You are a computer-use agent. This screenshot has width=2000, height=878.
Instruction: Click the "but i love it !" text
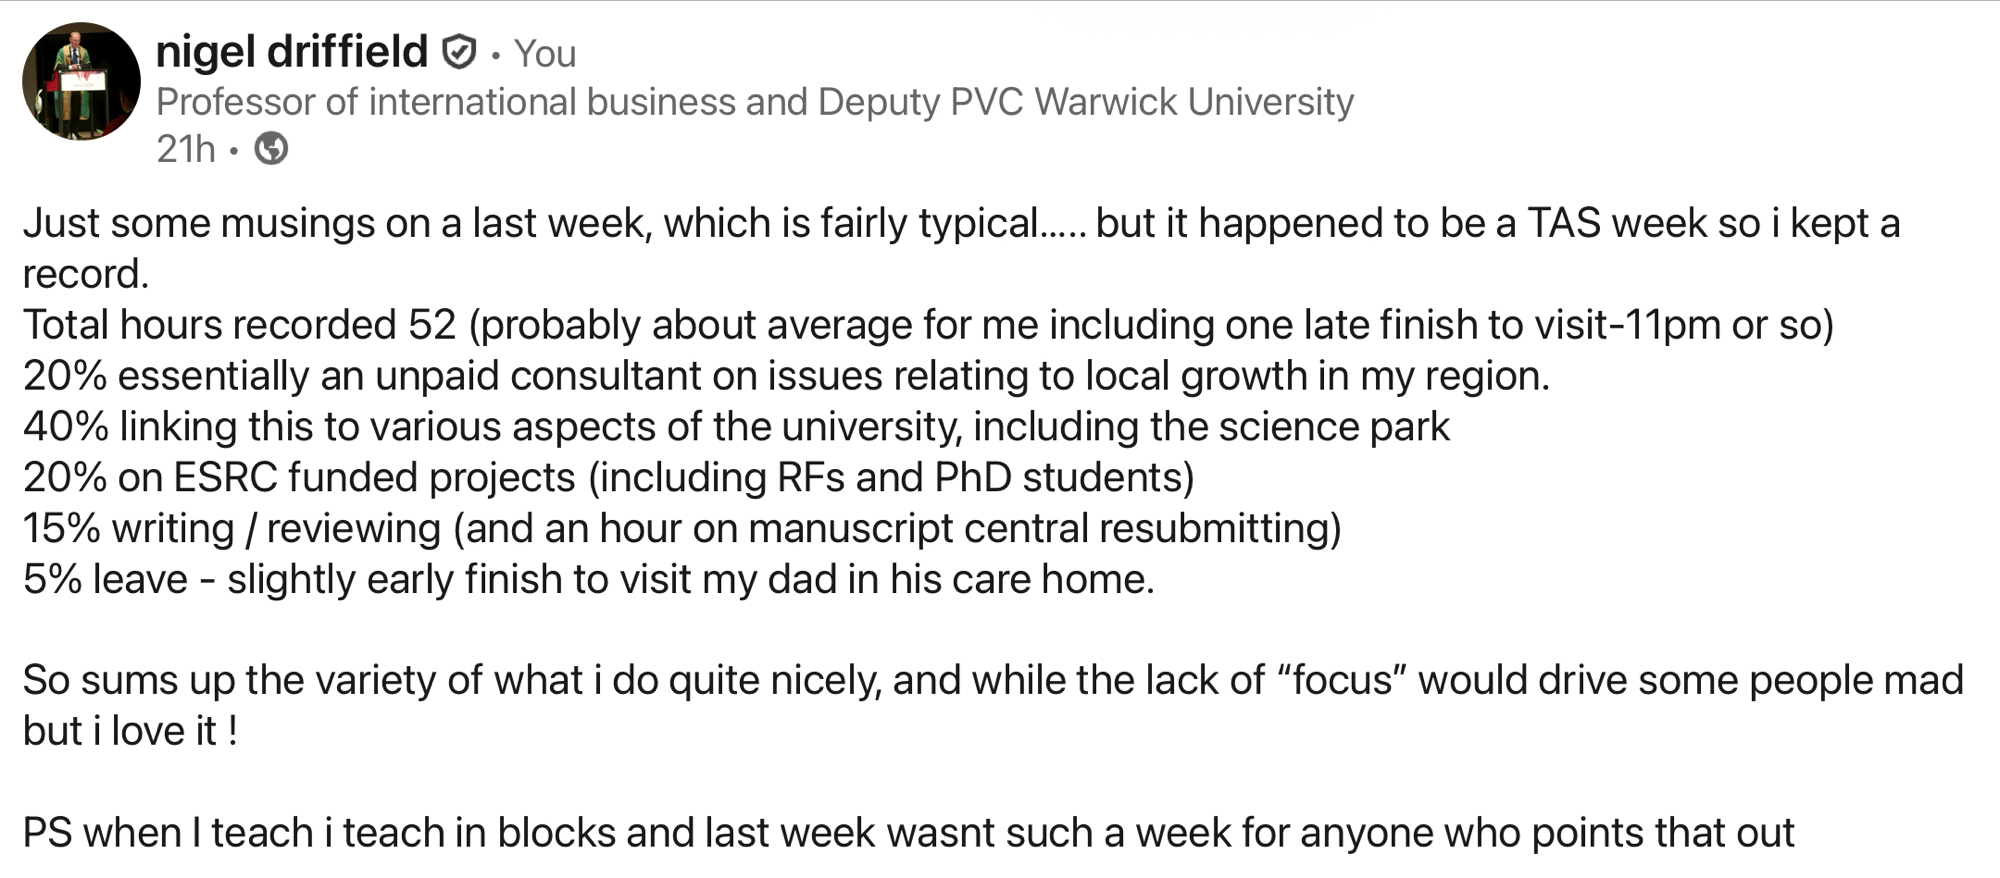[130, 732]
